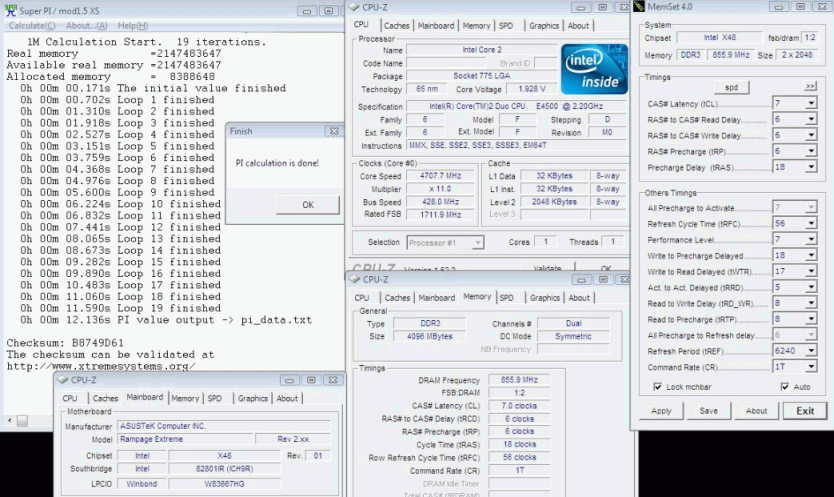Click OK in the Finish dialog
834x497 pixels.
(x=308, y=205)
